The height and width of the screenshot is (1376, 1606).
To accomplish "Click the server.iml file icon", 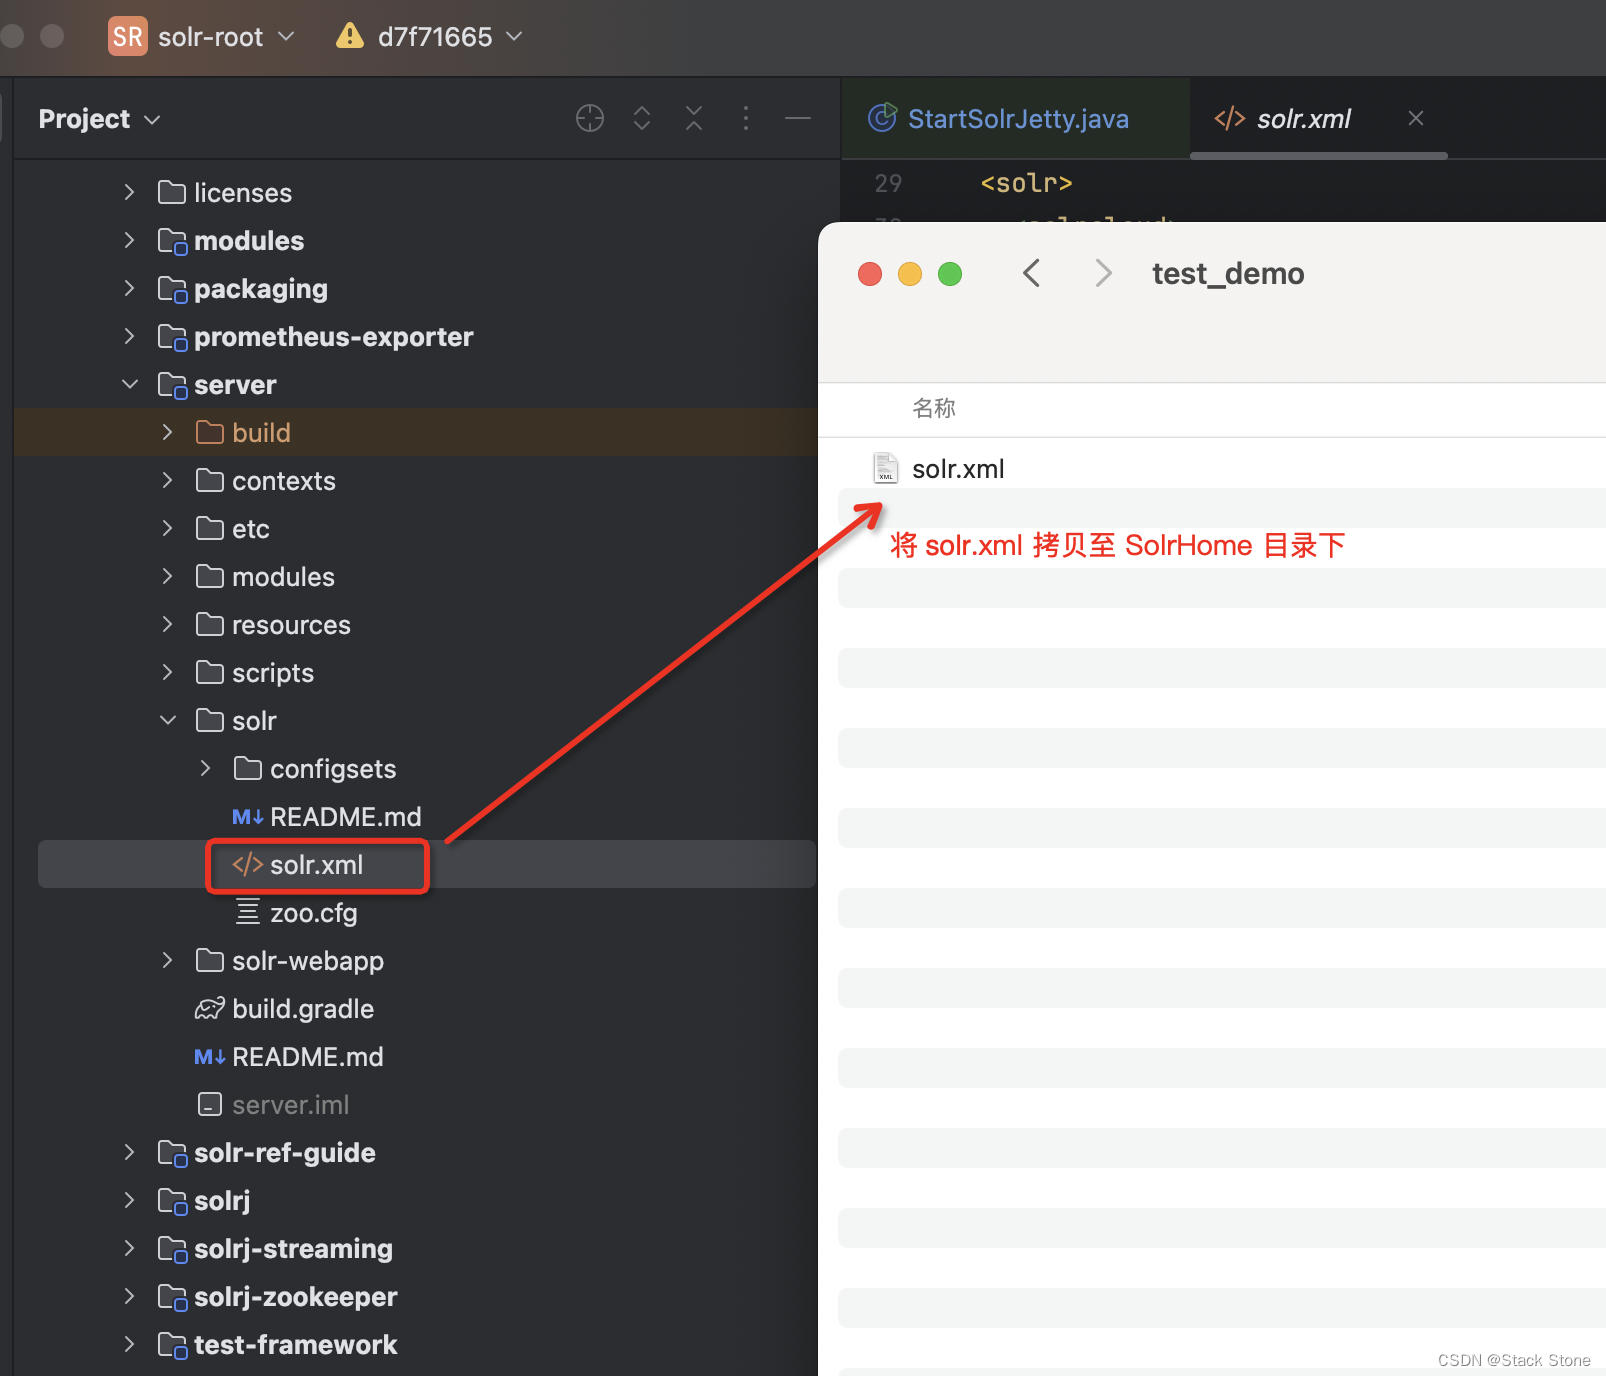I will (x=209, y=1104).
